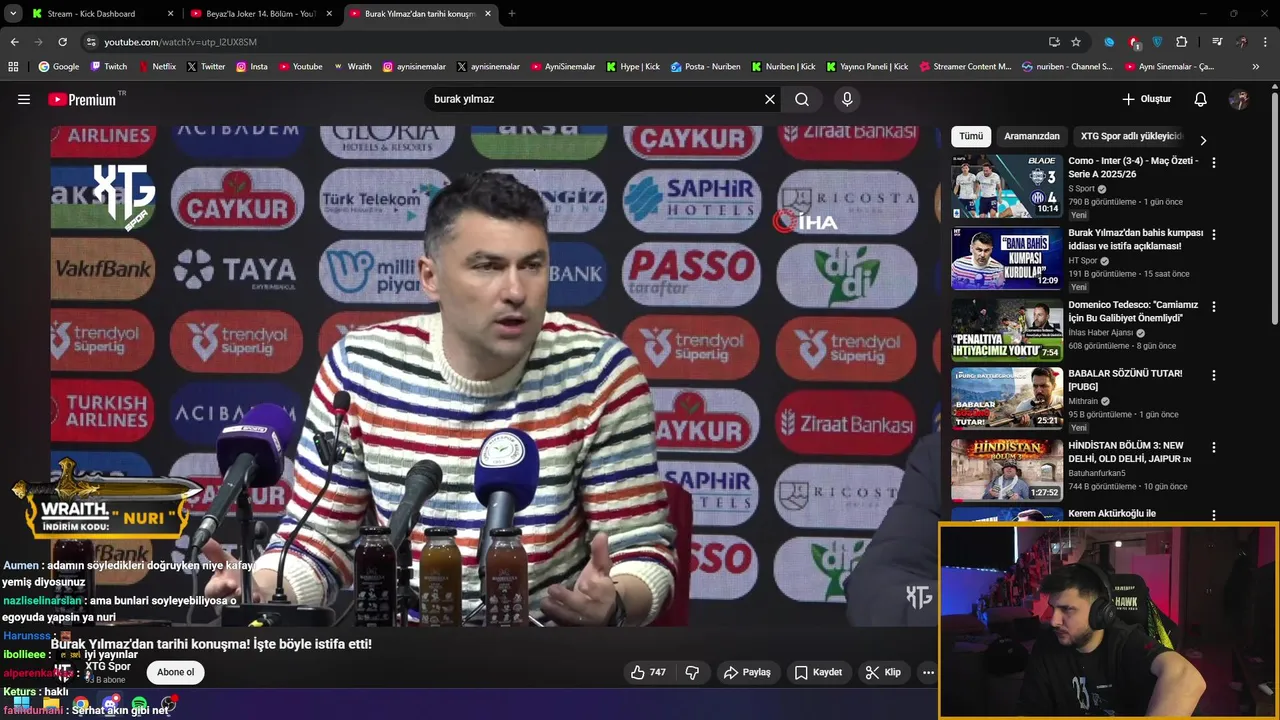Screen dimensions: 1280x720
Task: Open the apps grid in bookmarks bar
Action: (x=13, y=67)
